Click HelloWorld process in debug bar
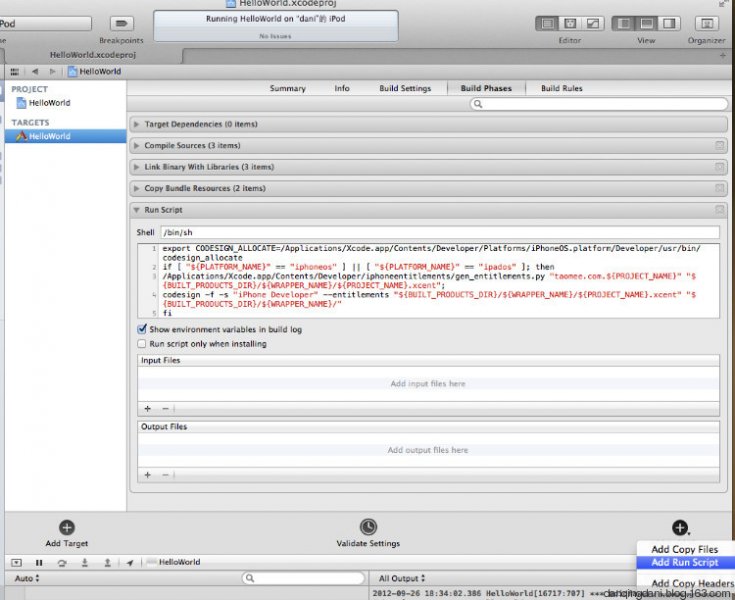This screenshot has height=600, width=735. (x=174, y=562)
